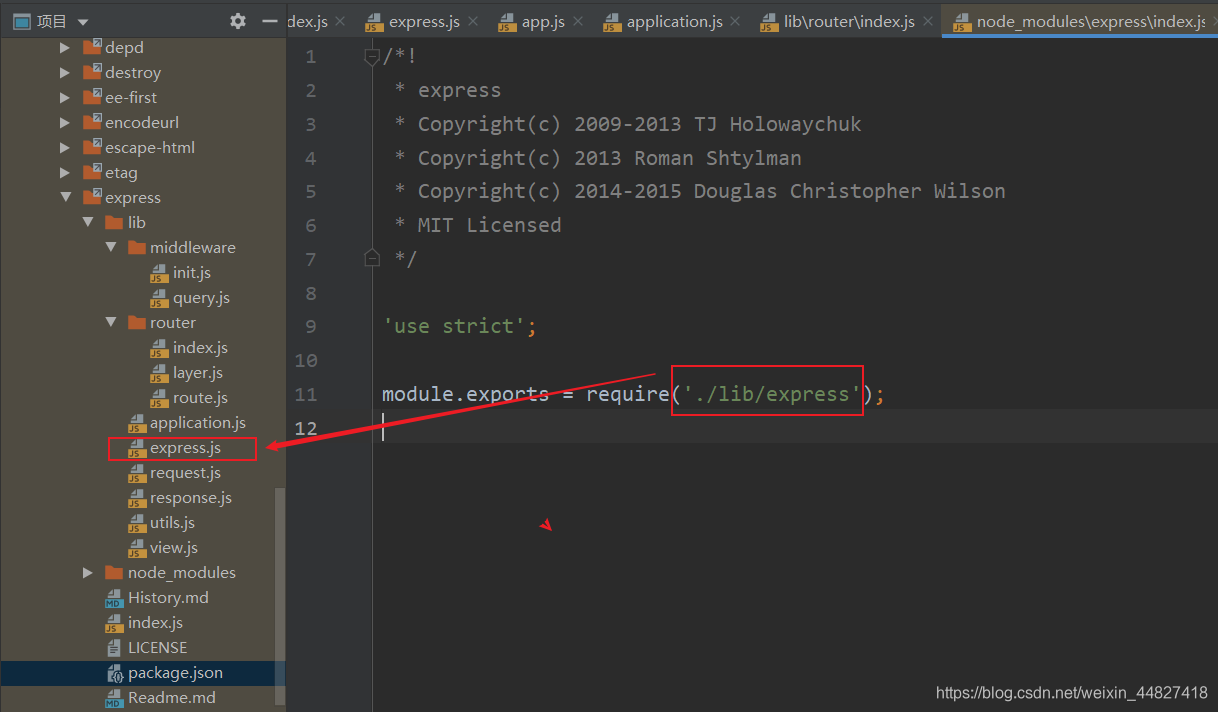Screen dimensions: 1218x712
Task: Collapse the express folder
Action: click(65, 197)
